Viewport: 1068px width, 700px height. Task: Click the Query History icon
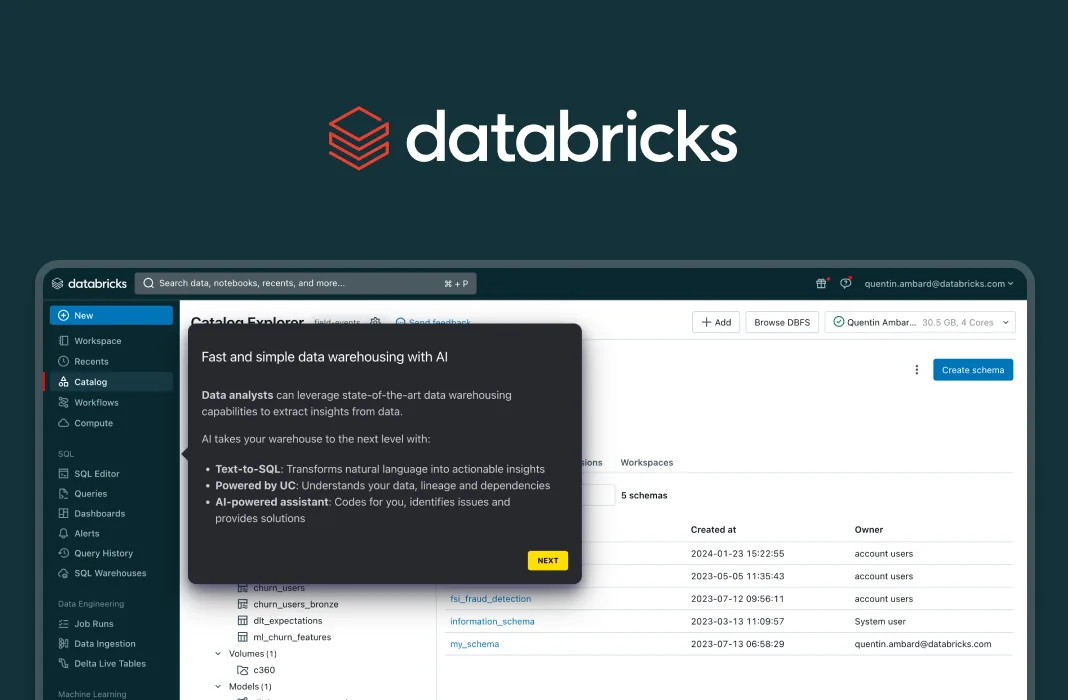click(x=63, y=553)
